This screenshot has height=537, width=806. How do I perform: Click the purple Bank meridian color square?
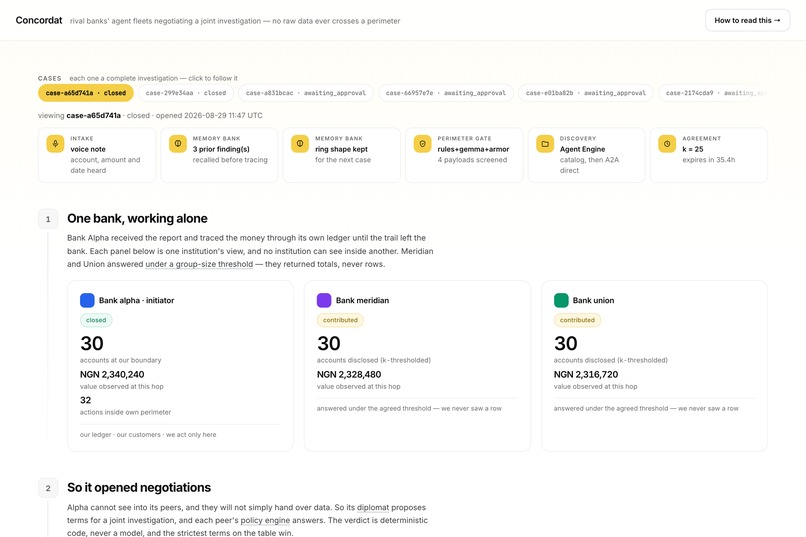click(324, 300)
